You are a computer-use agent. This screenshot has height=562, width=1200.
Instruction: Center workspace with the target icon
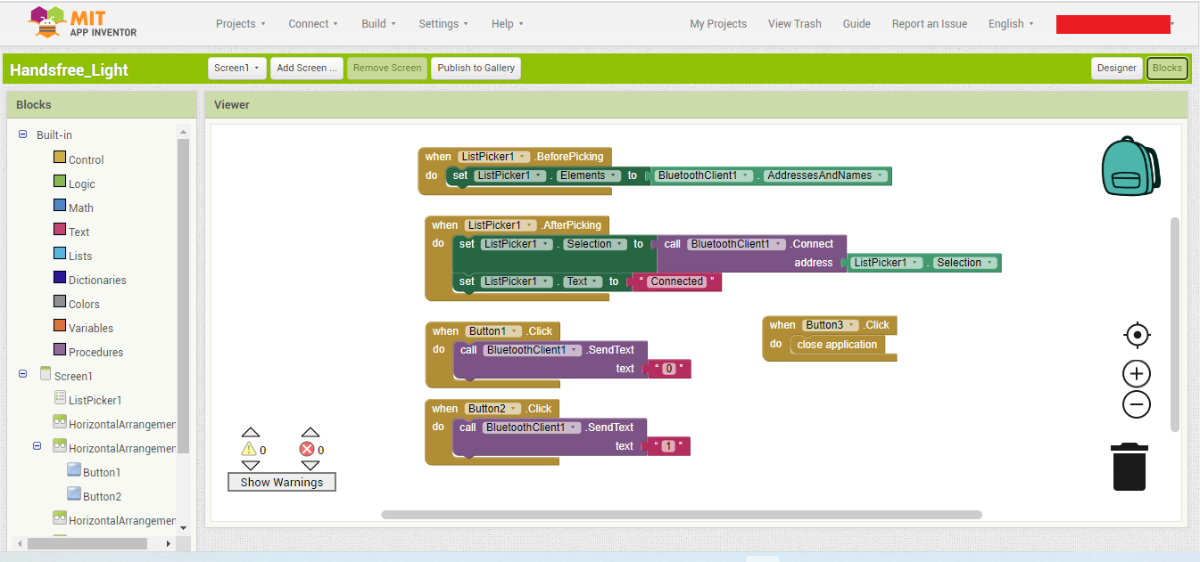pos(1137,335)
